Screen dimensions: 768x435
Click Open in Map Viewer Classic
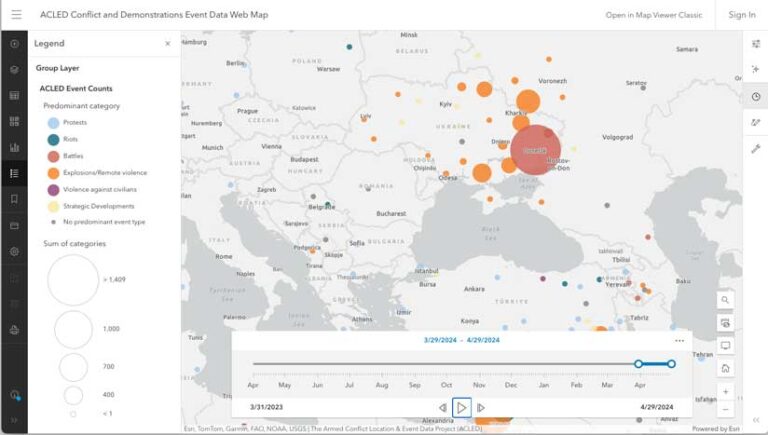click(654, 15)
